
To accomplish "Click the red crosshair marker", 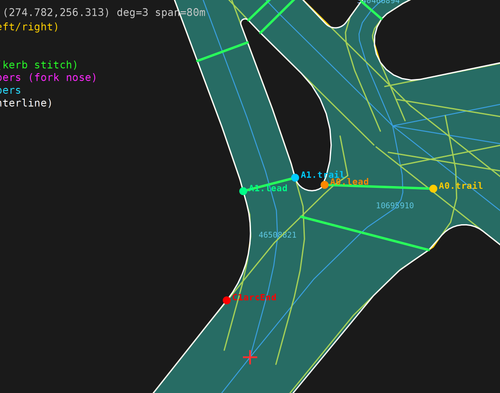I will 250,357.
